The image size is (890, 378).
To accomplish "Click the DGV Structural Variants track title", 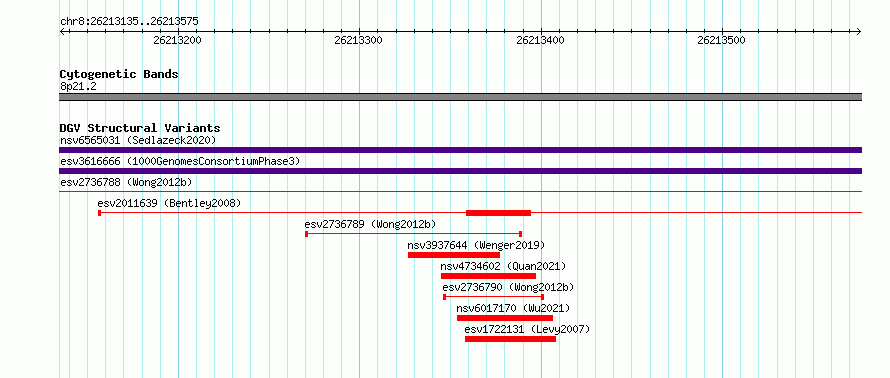I will click(140, 128).
